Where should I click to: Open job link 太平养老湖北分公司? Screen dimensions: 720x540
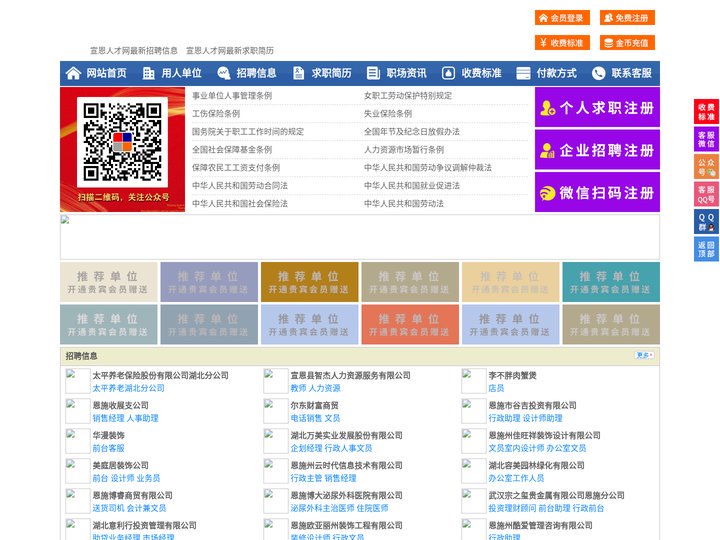coord(129,388)
